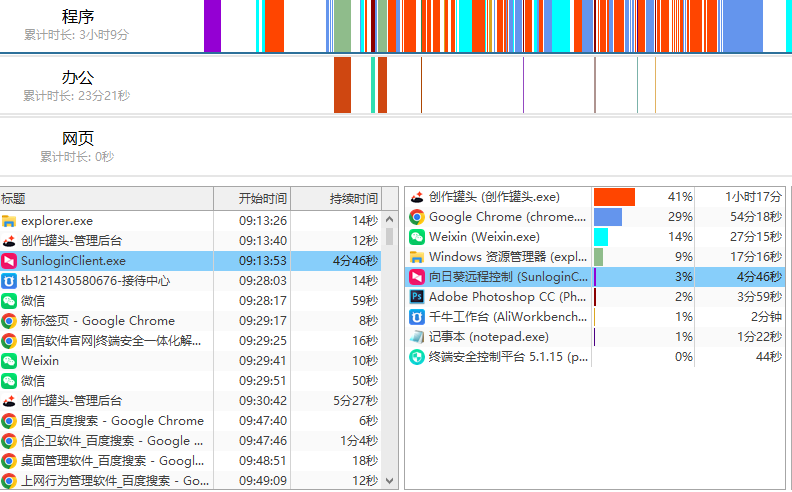Click the purple segment in the 程序 timeline

213,26
